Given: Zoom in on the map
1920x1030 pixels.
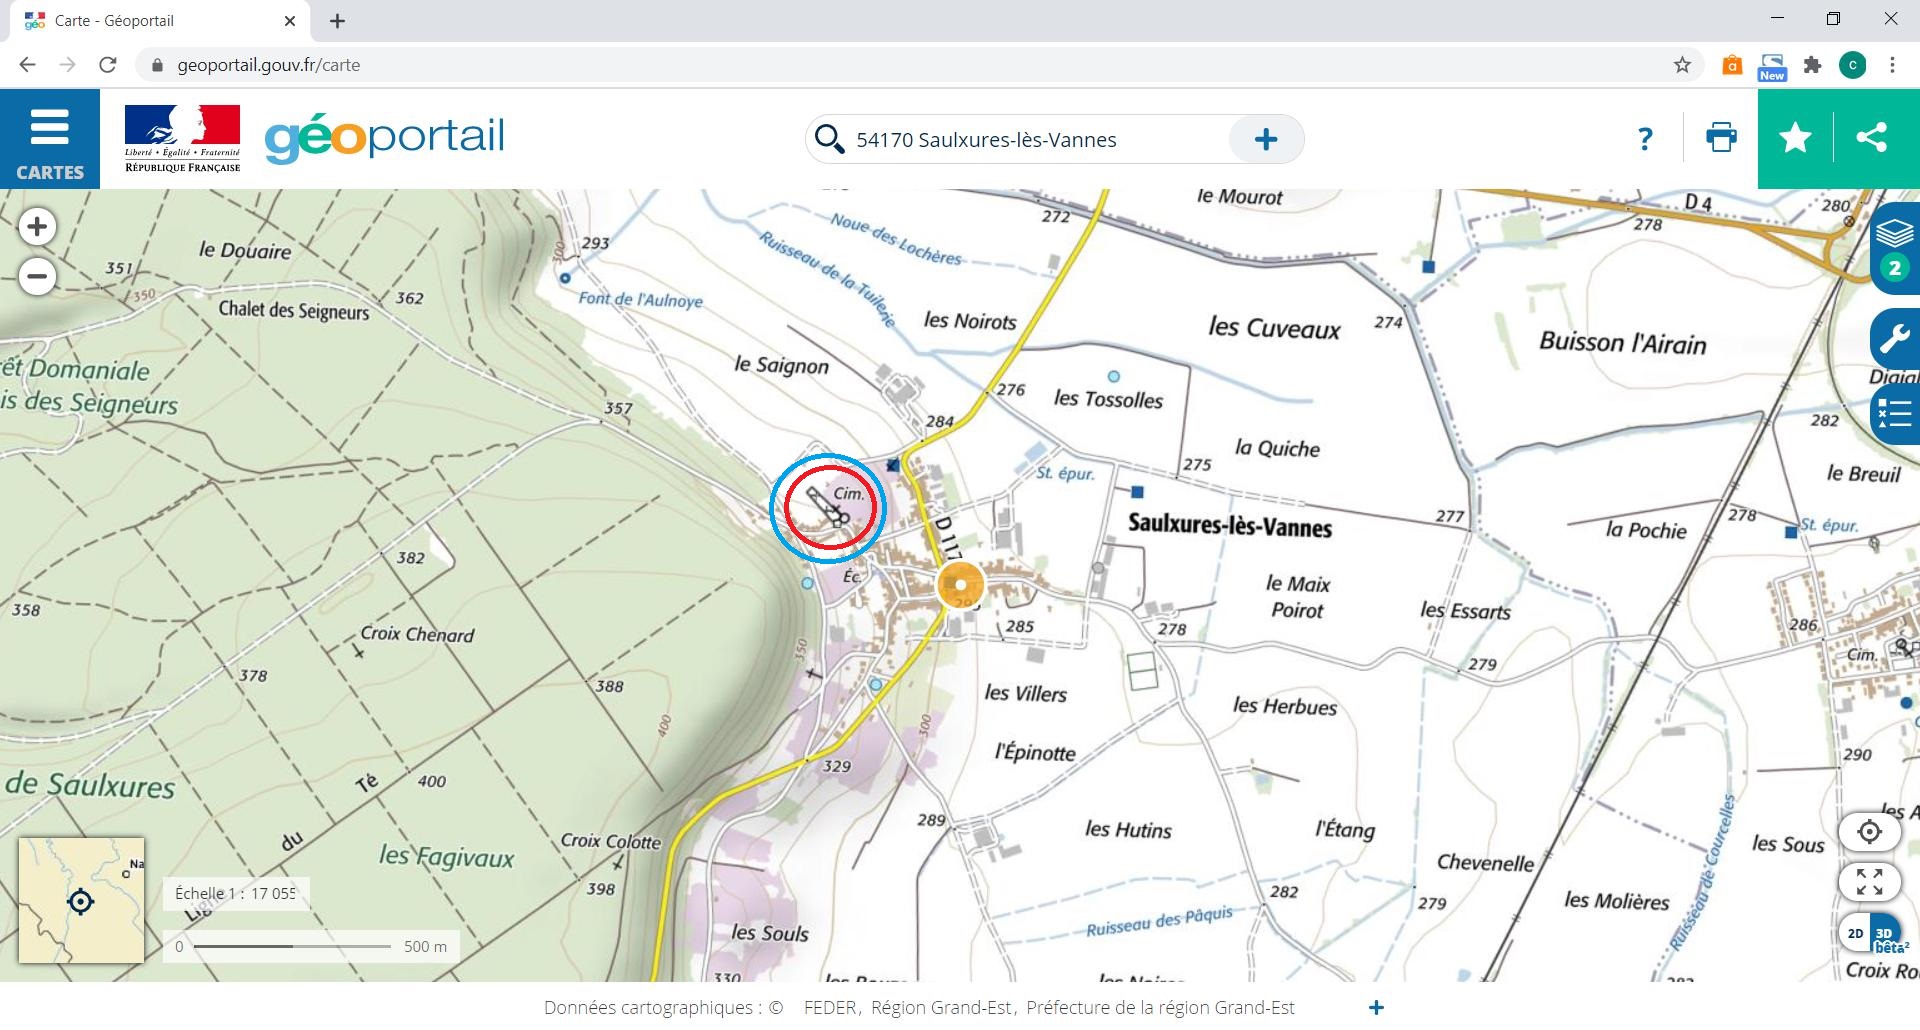Looking at the screenshot, I should 37,227.
